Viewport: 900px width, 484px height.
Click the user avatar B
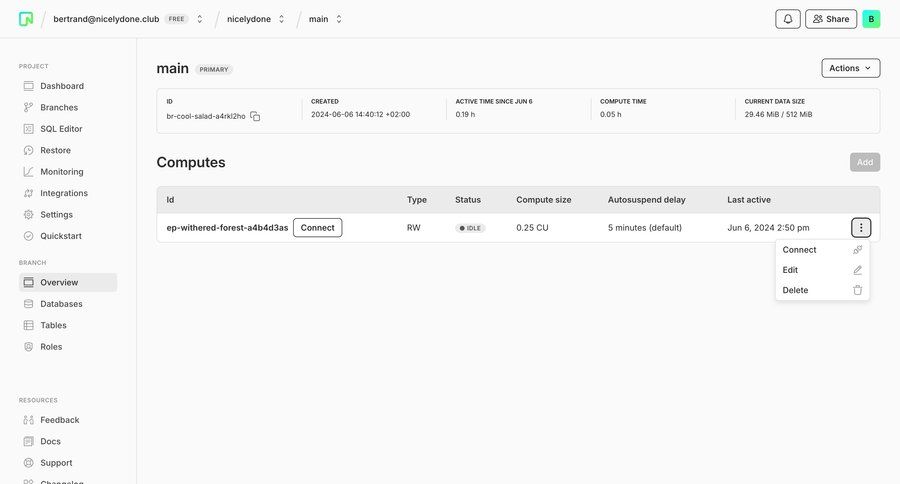pyautogui.click(x=871, y=19)
